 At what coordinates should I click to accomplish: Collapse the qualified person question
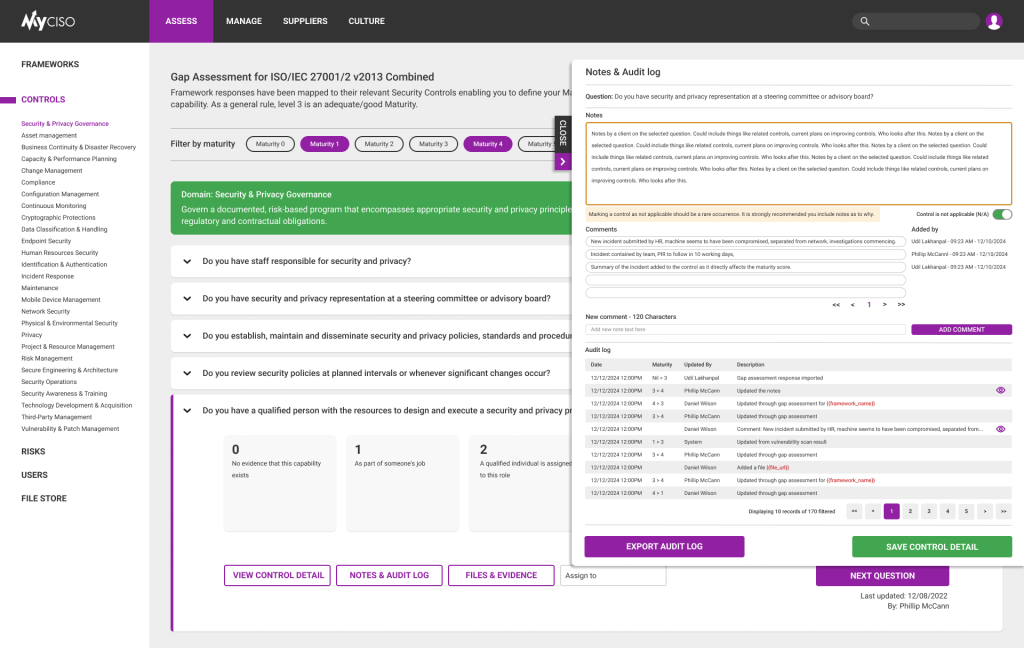click(185, 410)
